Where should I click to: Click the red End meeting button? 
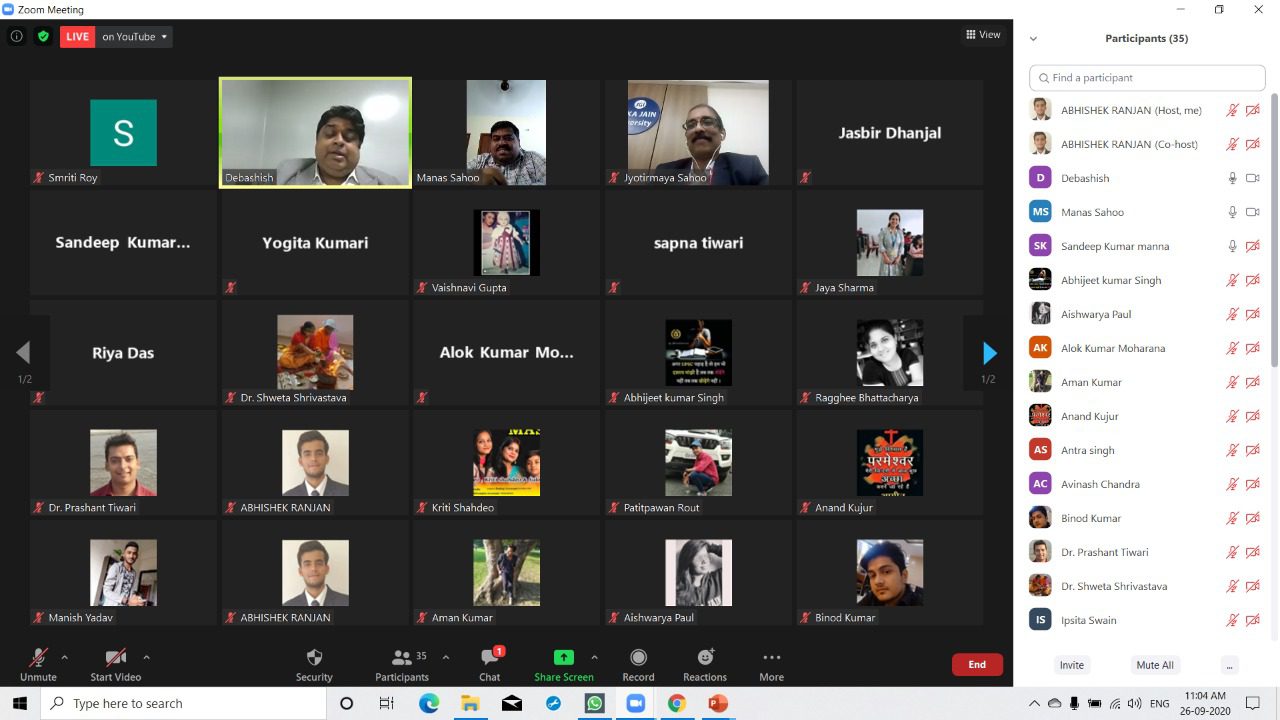tap(977, 664)
